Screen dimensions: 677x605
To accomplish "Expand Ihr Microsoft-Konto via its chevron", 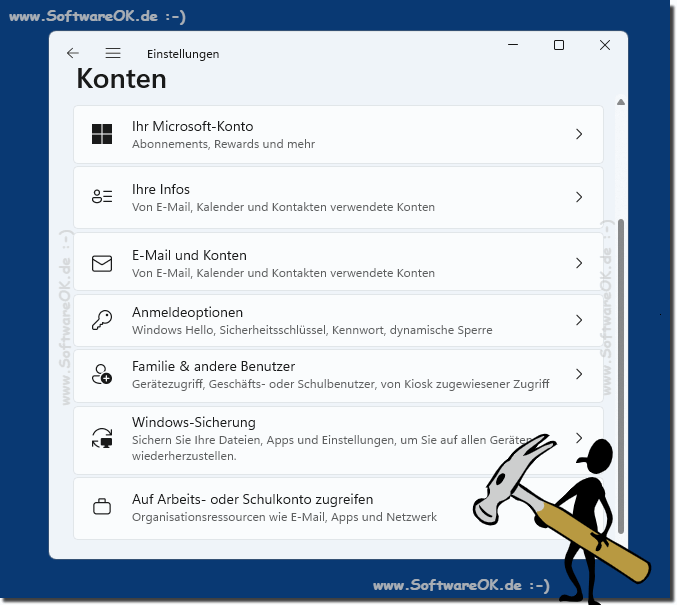I will tap(579, 134).
